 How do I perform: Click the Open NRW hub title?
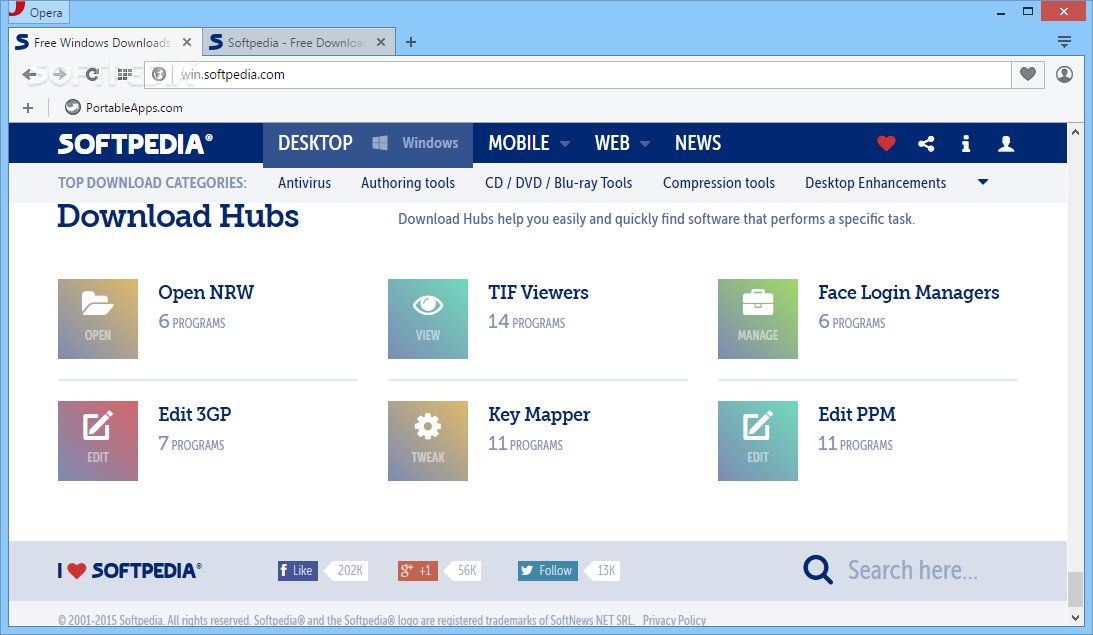pyautogui.click(x=206, y=292)
